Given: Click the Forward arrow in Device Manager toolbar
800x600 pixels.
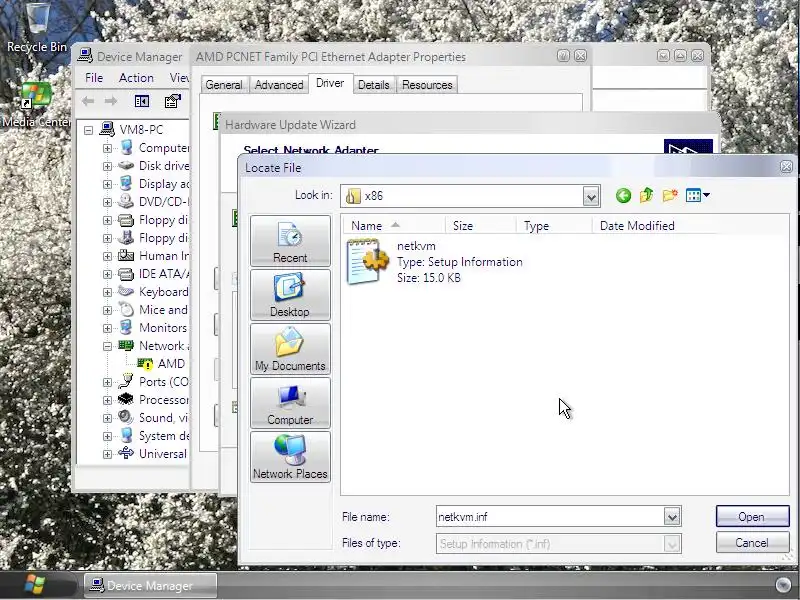Looking at the screenshot, I should 111,101.
